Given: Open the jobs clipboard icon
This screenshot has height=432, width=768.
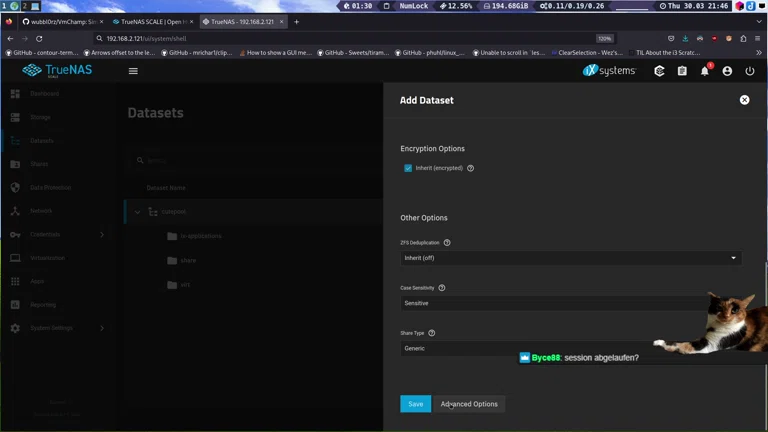Looking at the screenshot, I should click(x=682, y=71).
